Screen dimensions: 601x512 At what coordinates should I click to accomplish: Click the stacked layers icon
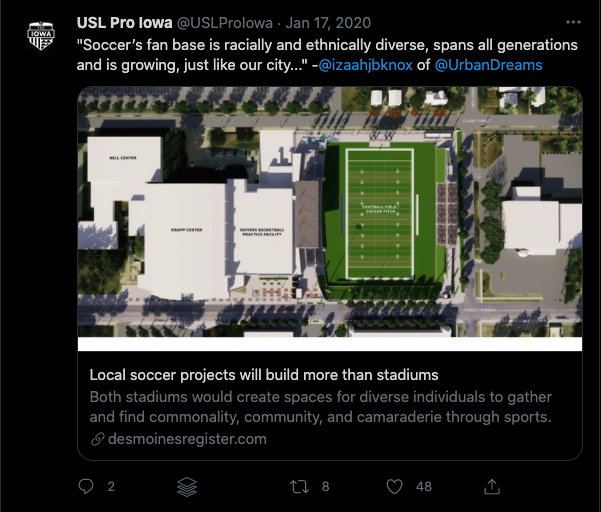187,487
